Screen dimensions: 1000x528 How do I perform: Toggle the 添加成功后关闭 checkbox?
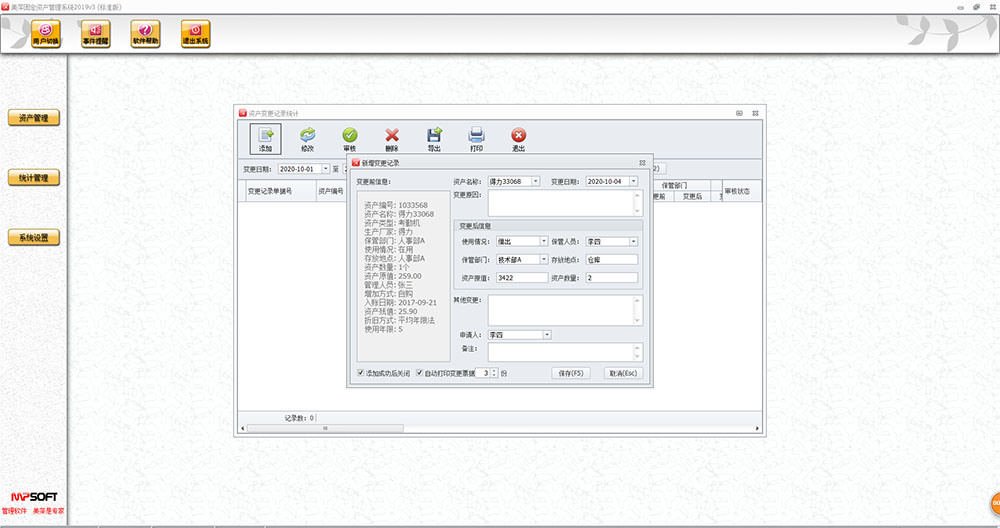(x=361, y=373)
